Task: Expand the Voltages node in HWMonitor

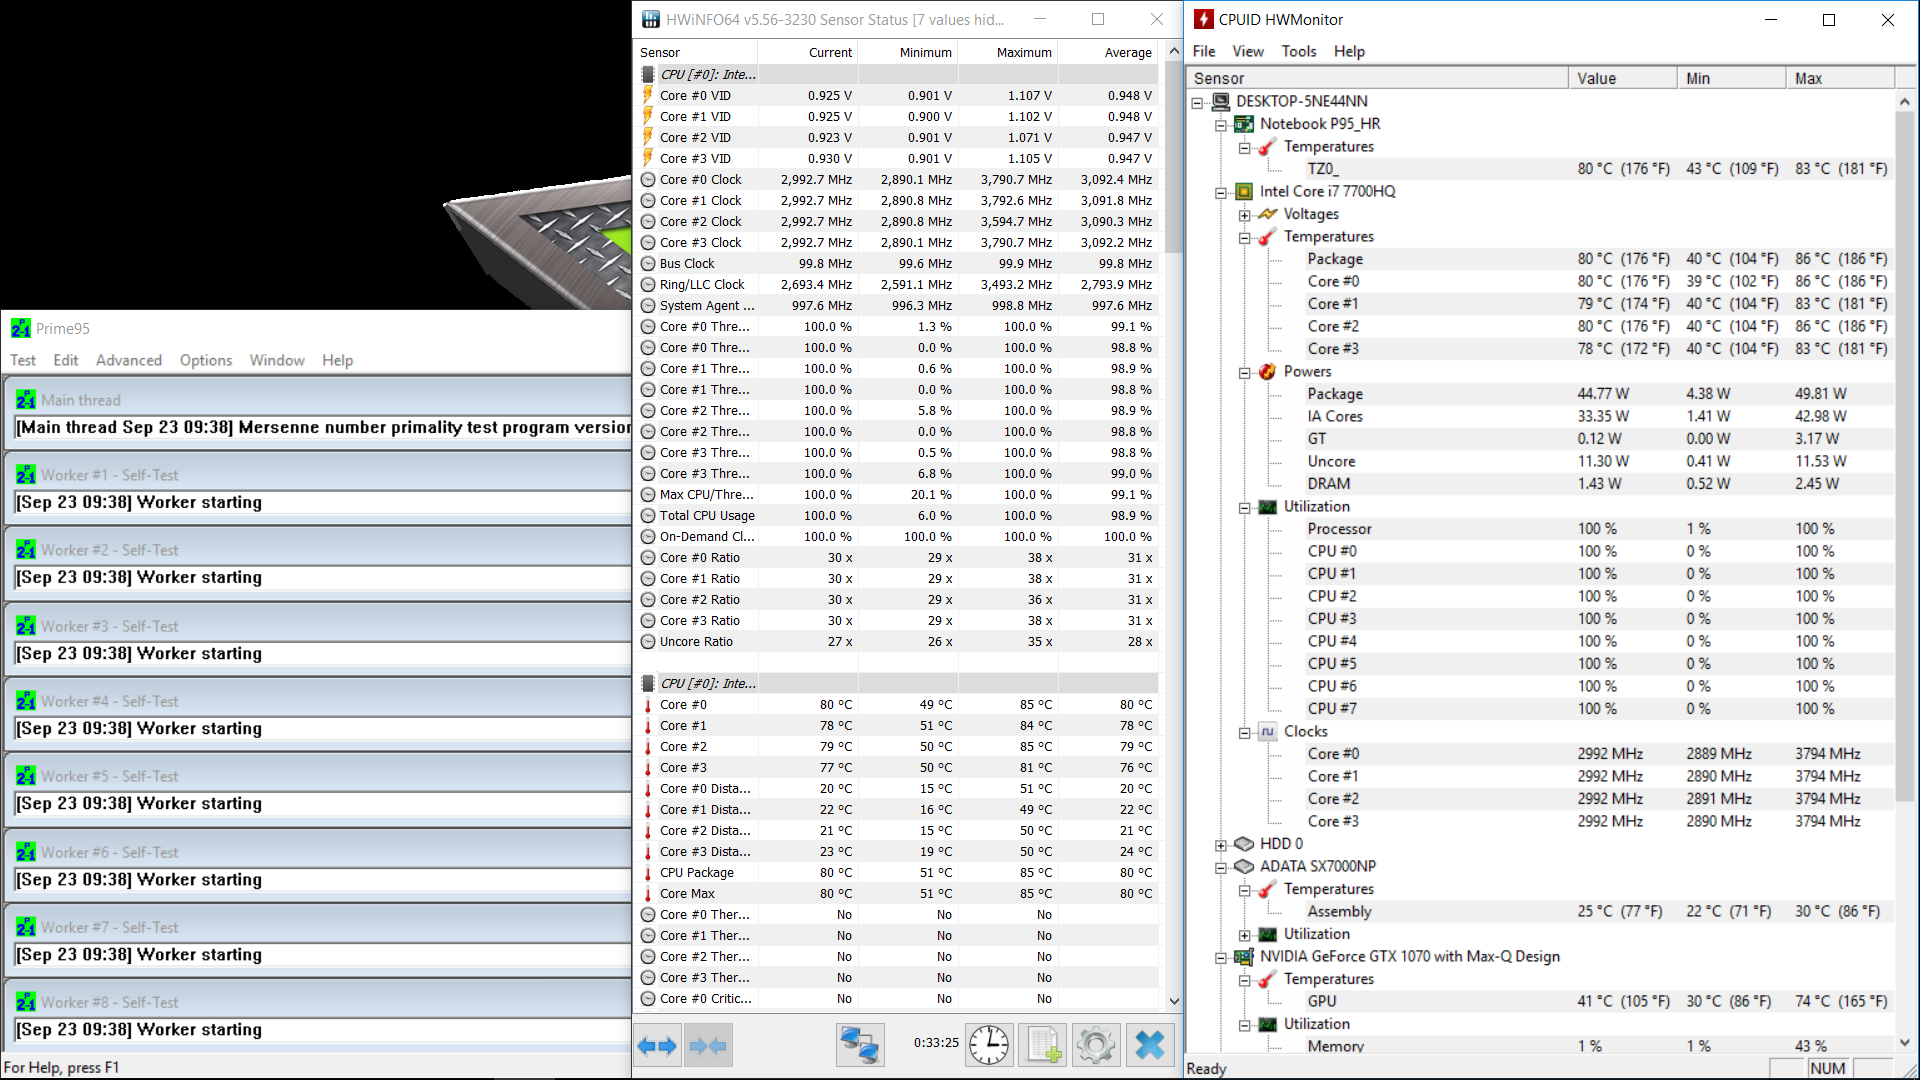Action: click(x=1245, y=215)
